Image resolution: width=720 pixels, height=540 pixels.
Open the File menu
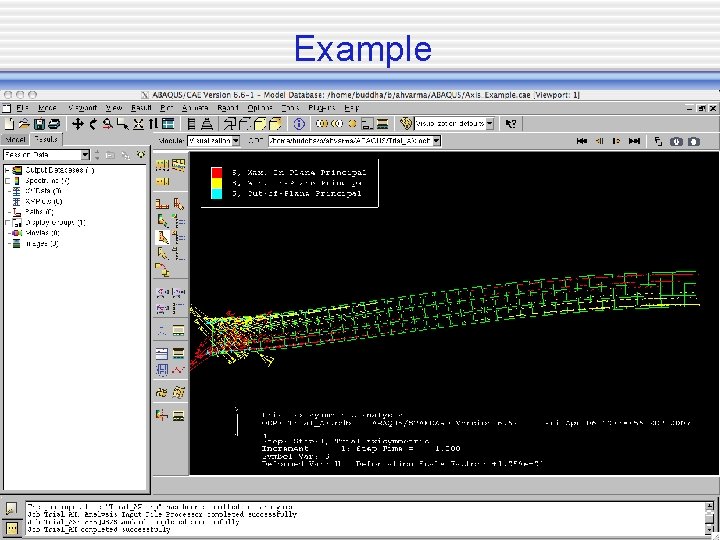point(22,108)
